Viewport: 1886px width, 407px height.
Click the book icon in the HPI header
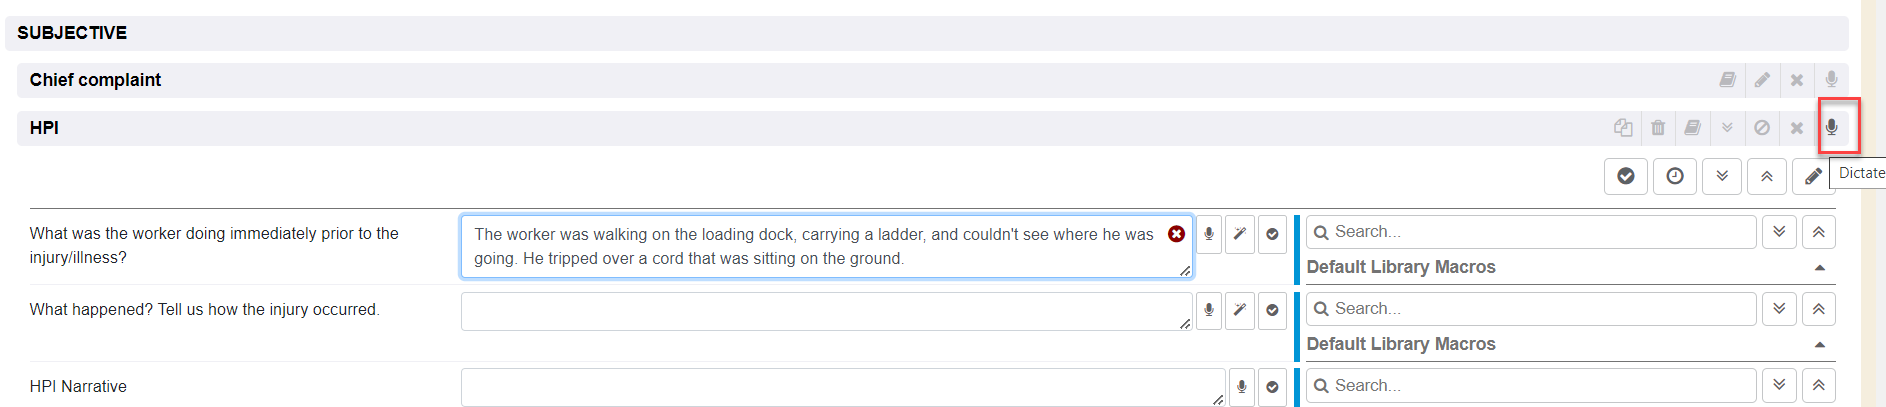coord(1692,127)
